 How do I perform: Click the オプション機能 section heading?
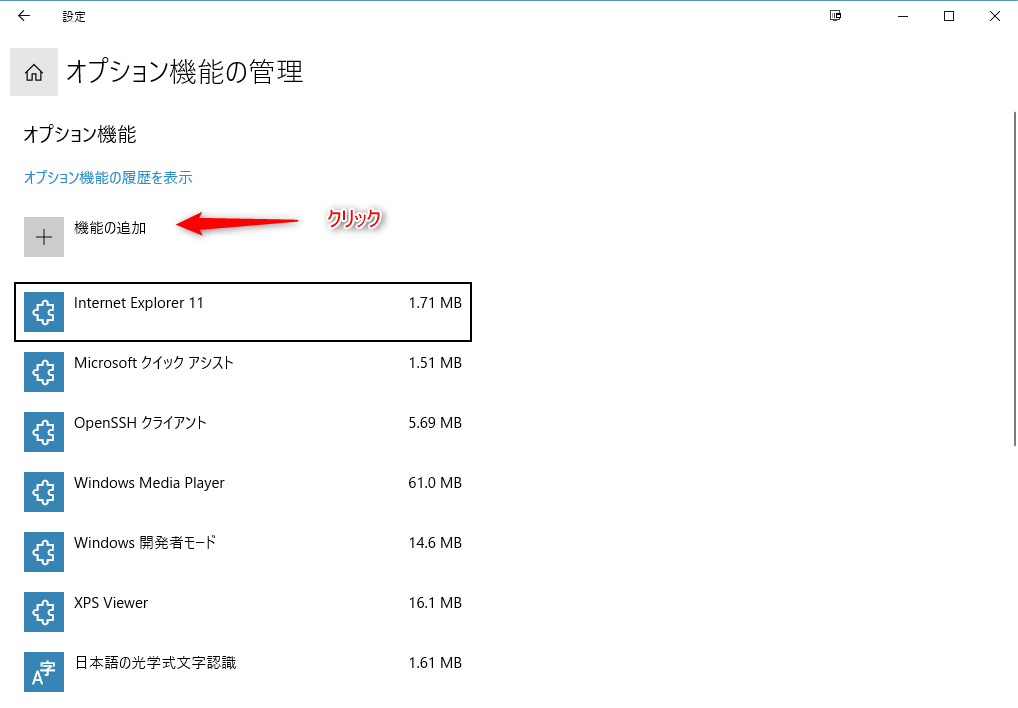coord(80,134)
